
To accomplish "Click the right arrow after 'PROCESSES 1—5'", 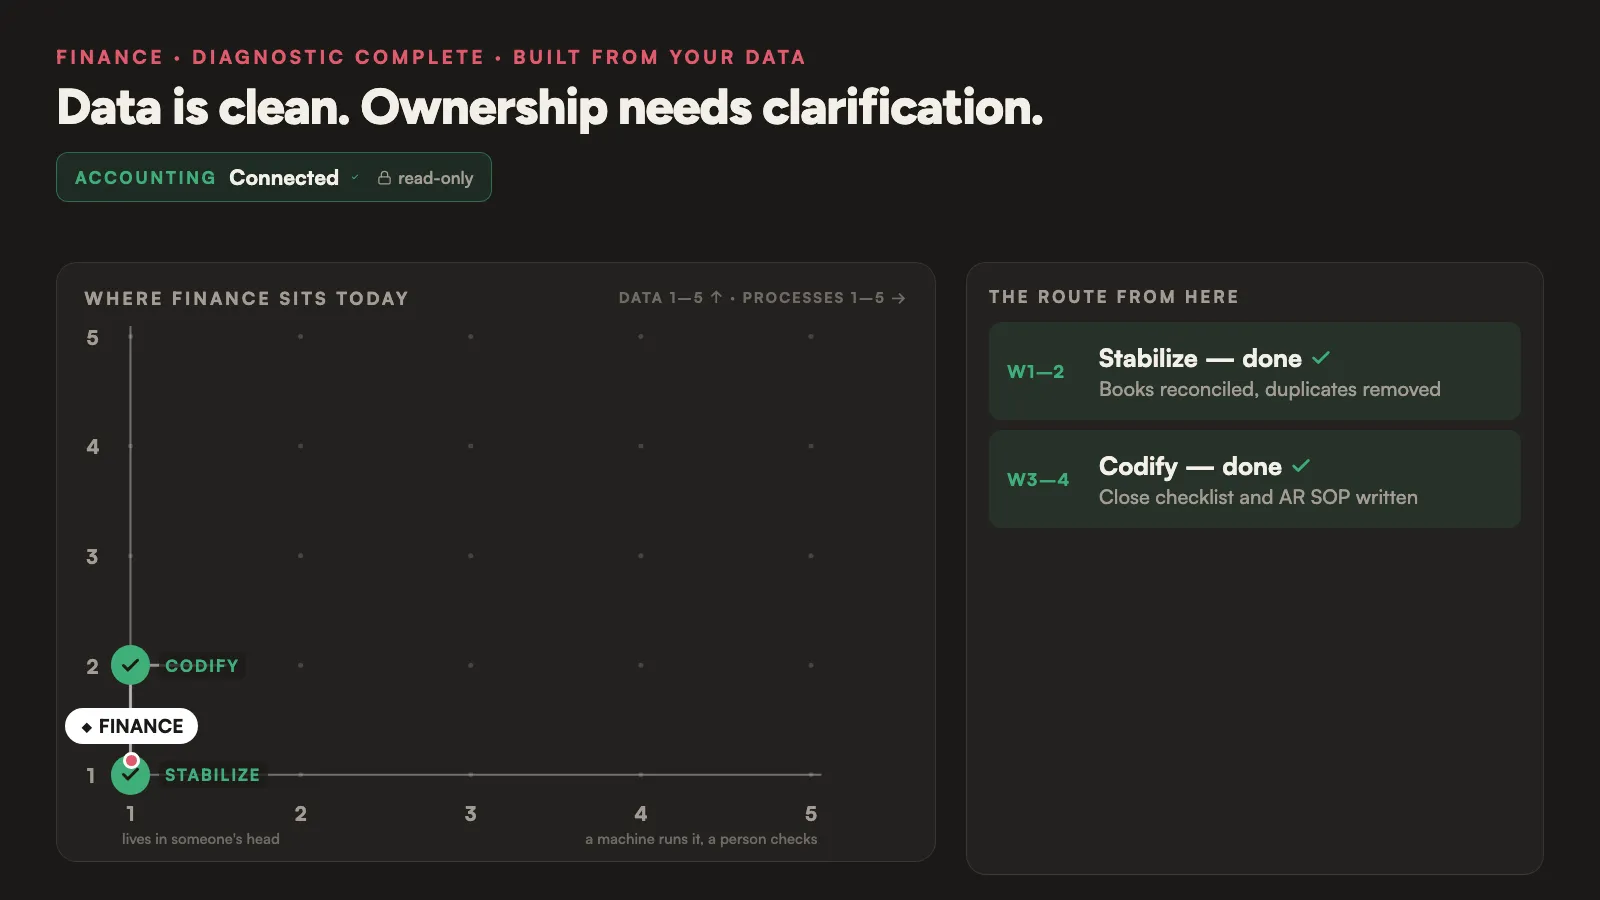I will (898, 298).
